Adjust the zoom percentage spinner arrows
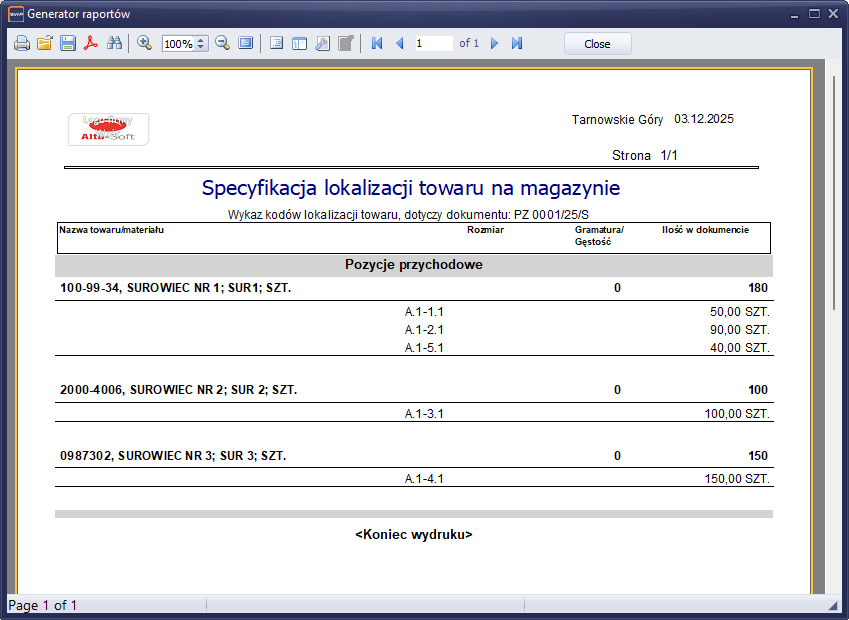This screenshot has width=849, height=620. point(201,44)
